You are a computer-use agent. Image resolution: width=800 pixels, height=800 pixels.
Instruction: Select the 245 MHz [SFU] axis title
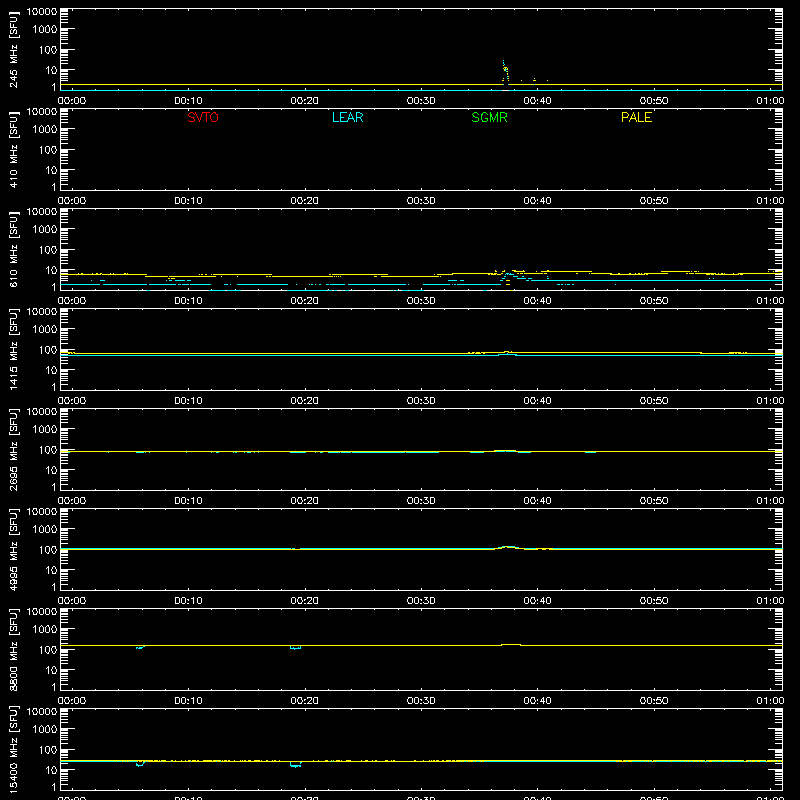click(13, 49)
